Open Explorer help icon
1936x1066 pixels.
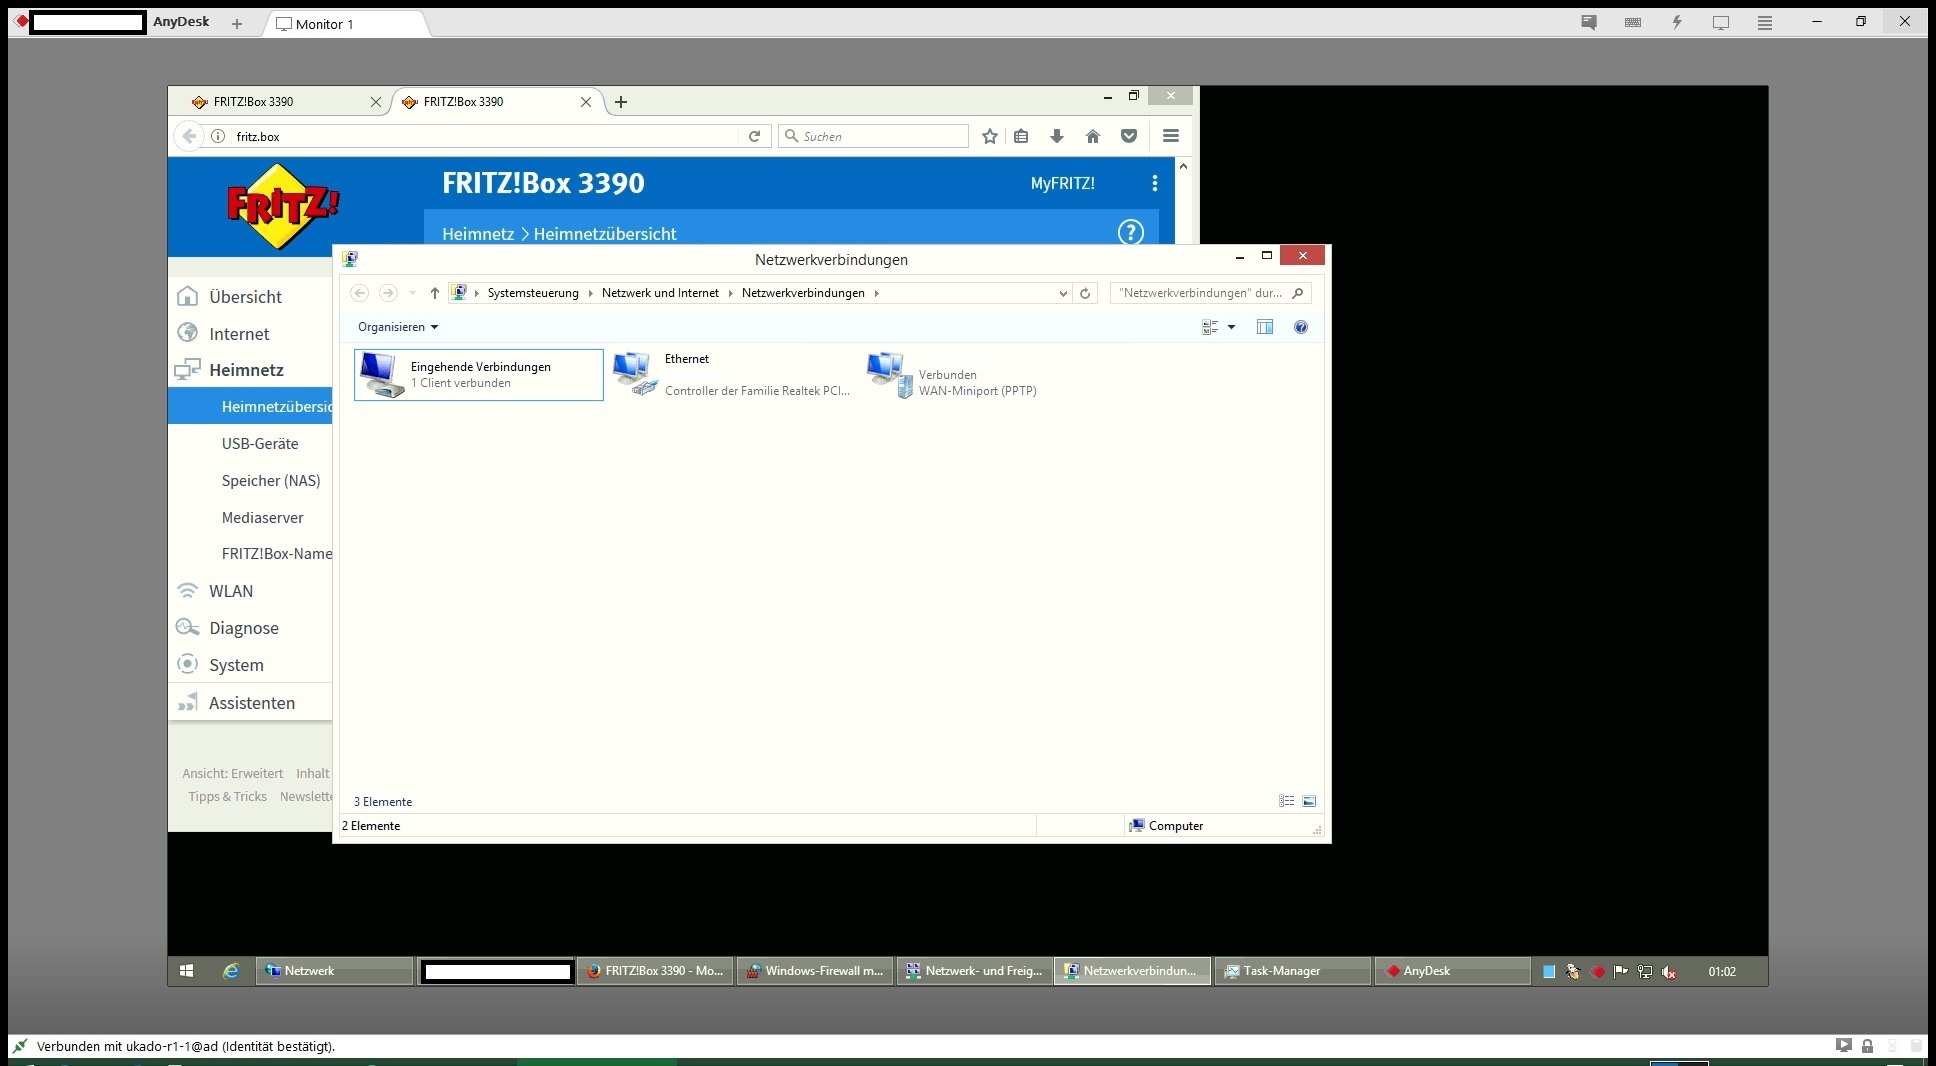(x=1301, y=327)
